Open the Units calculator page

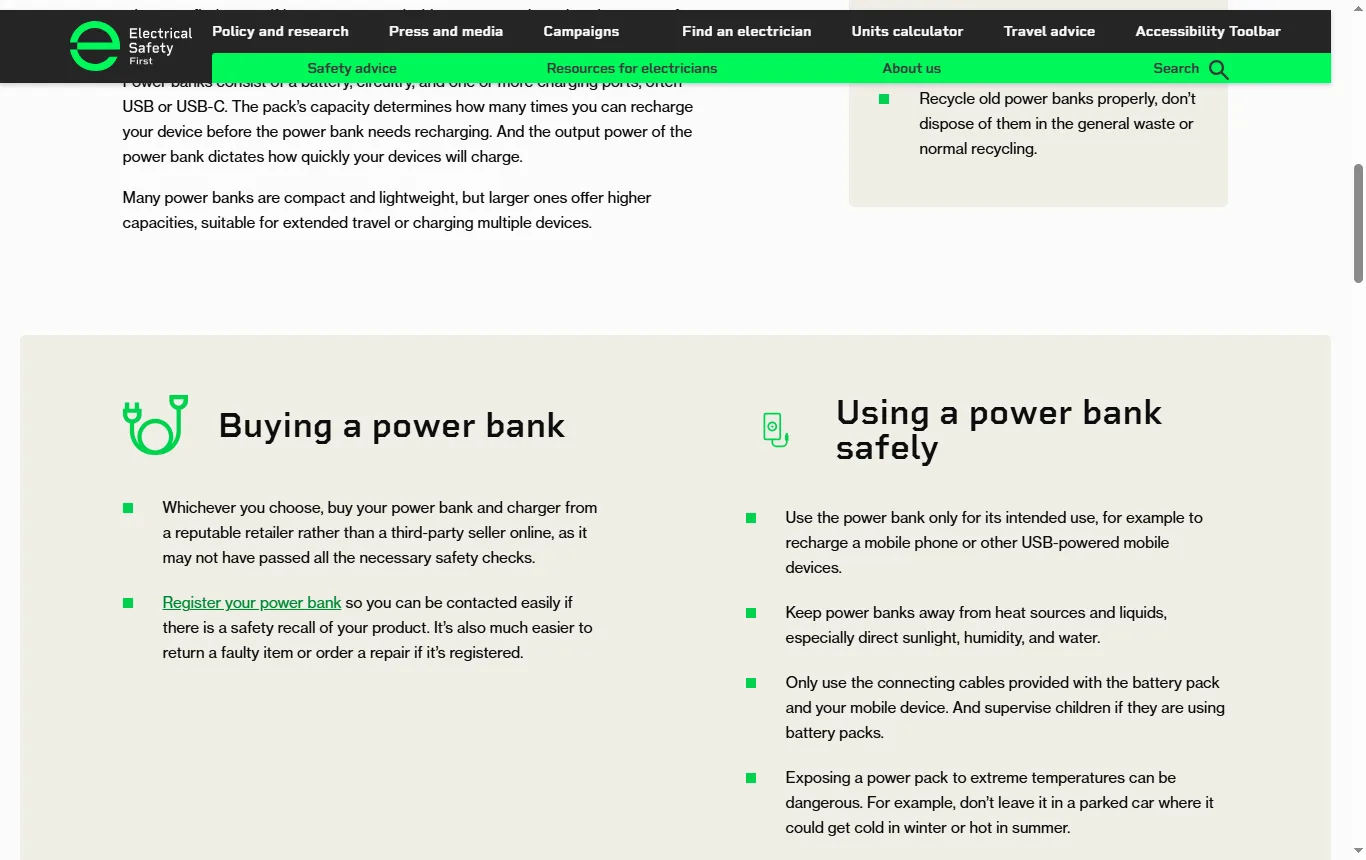pyautogui.click(x=907, y=31)
